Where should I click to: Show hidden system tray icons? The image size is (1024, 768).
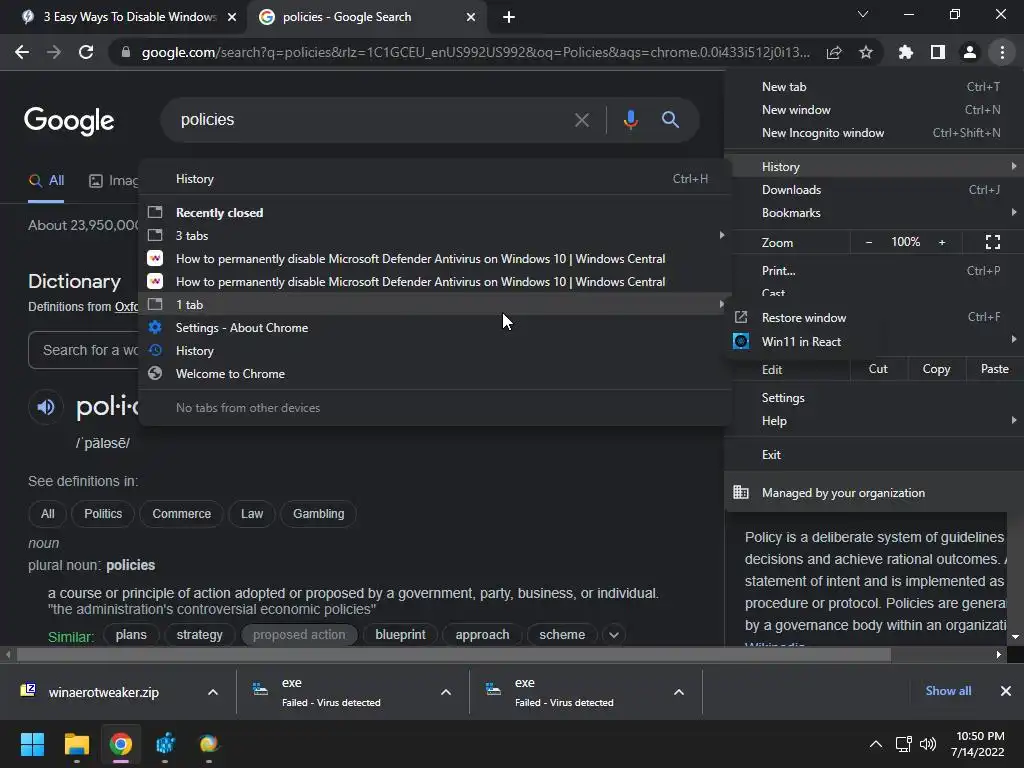[x=876, y=744]
